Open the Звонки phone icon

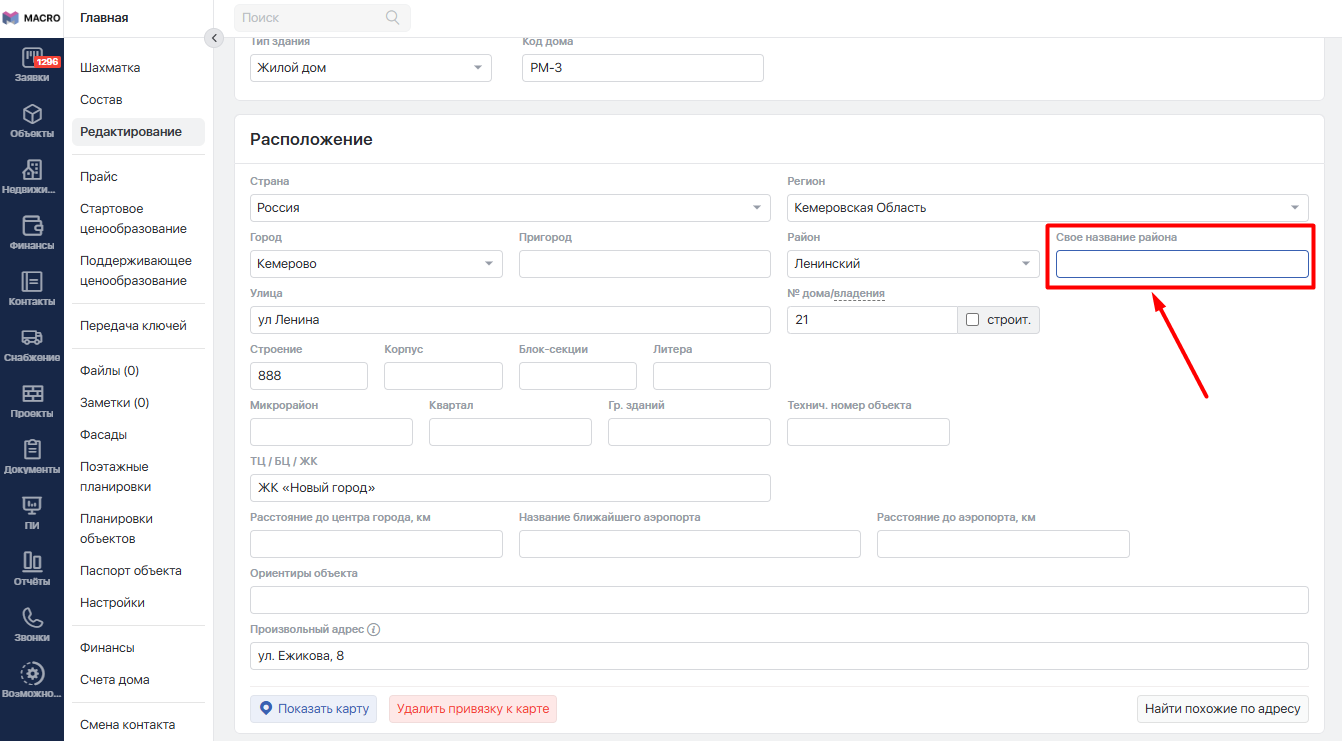pos(32,618)
